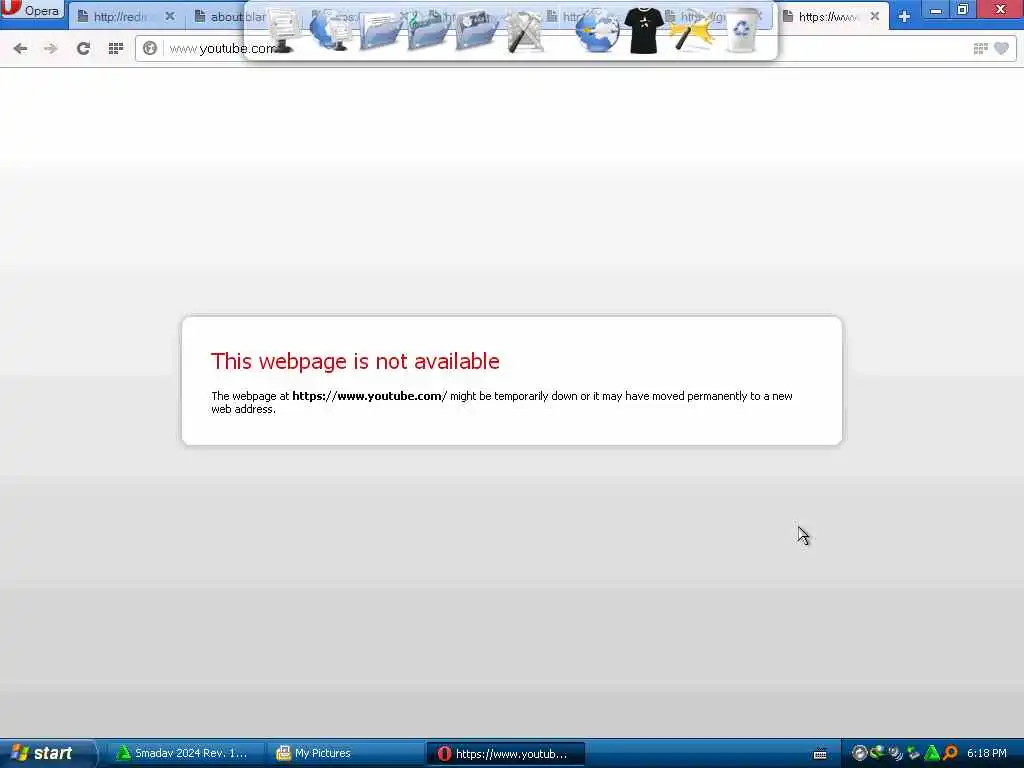Bookmark page with the heart icon

[1001, 48]
